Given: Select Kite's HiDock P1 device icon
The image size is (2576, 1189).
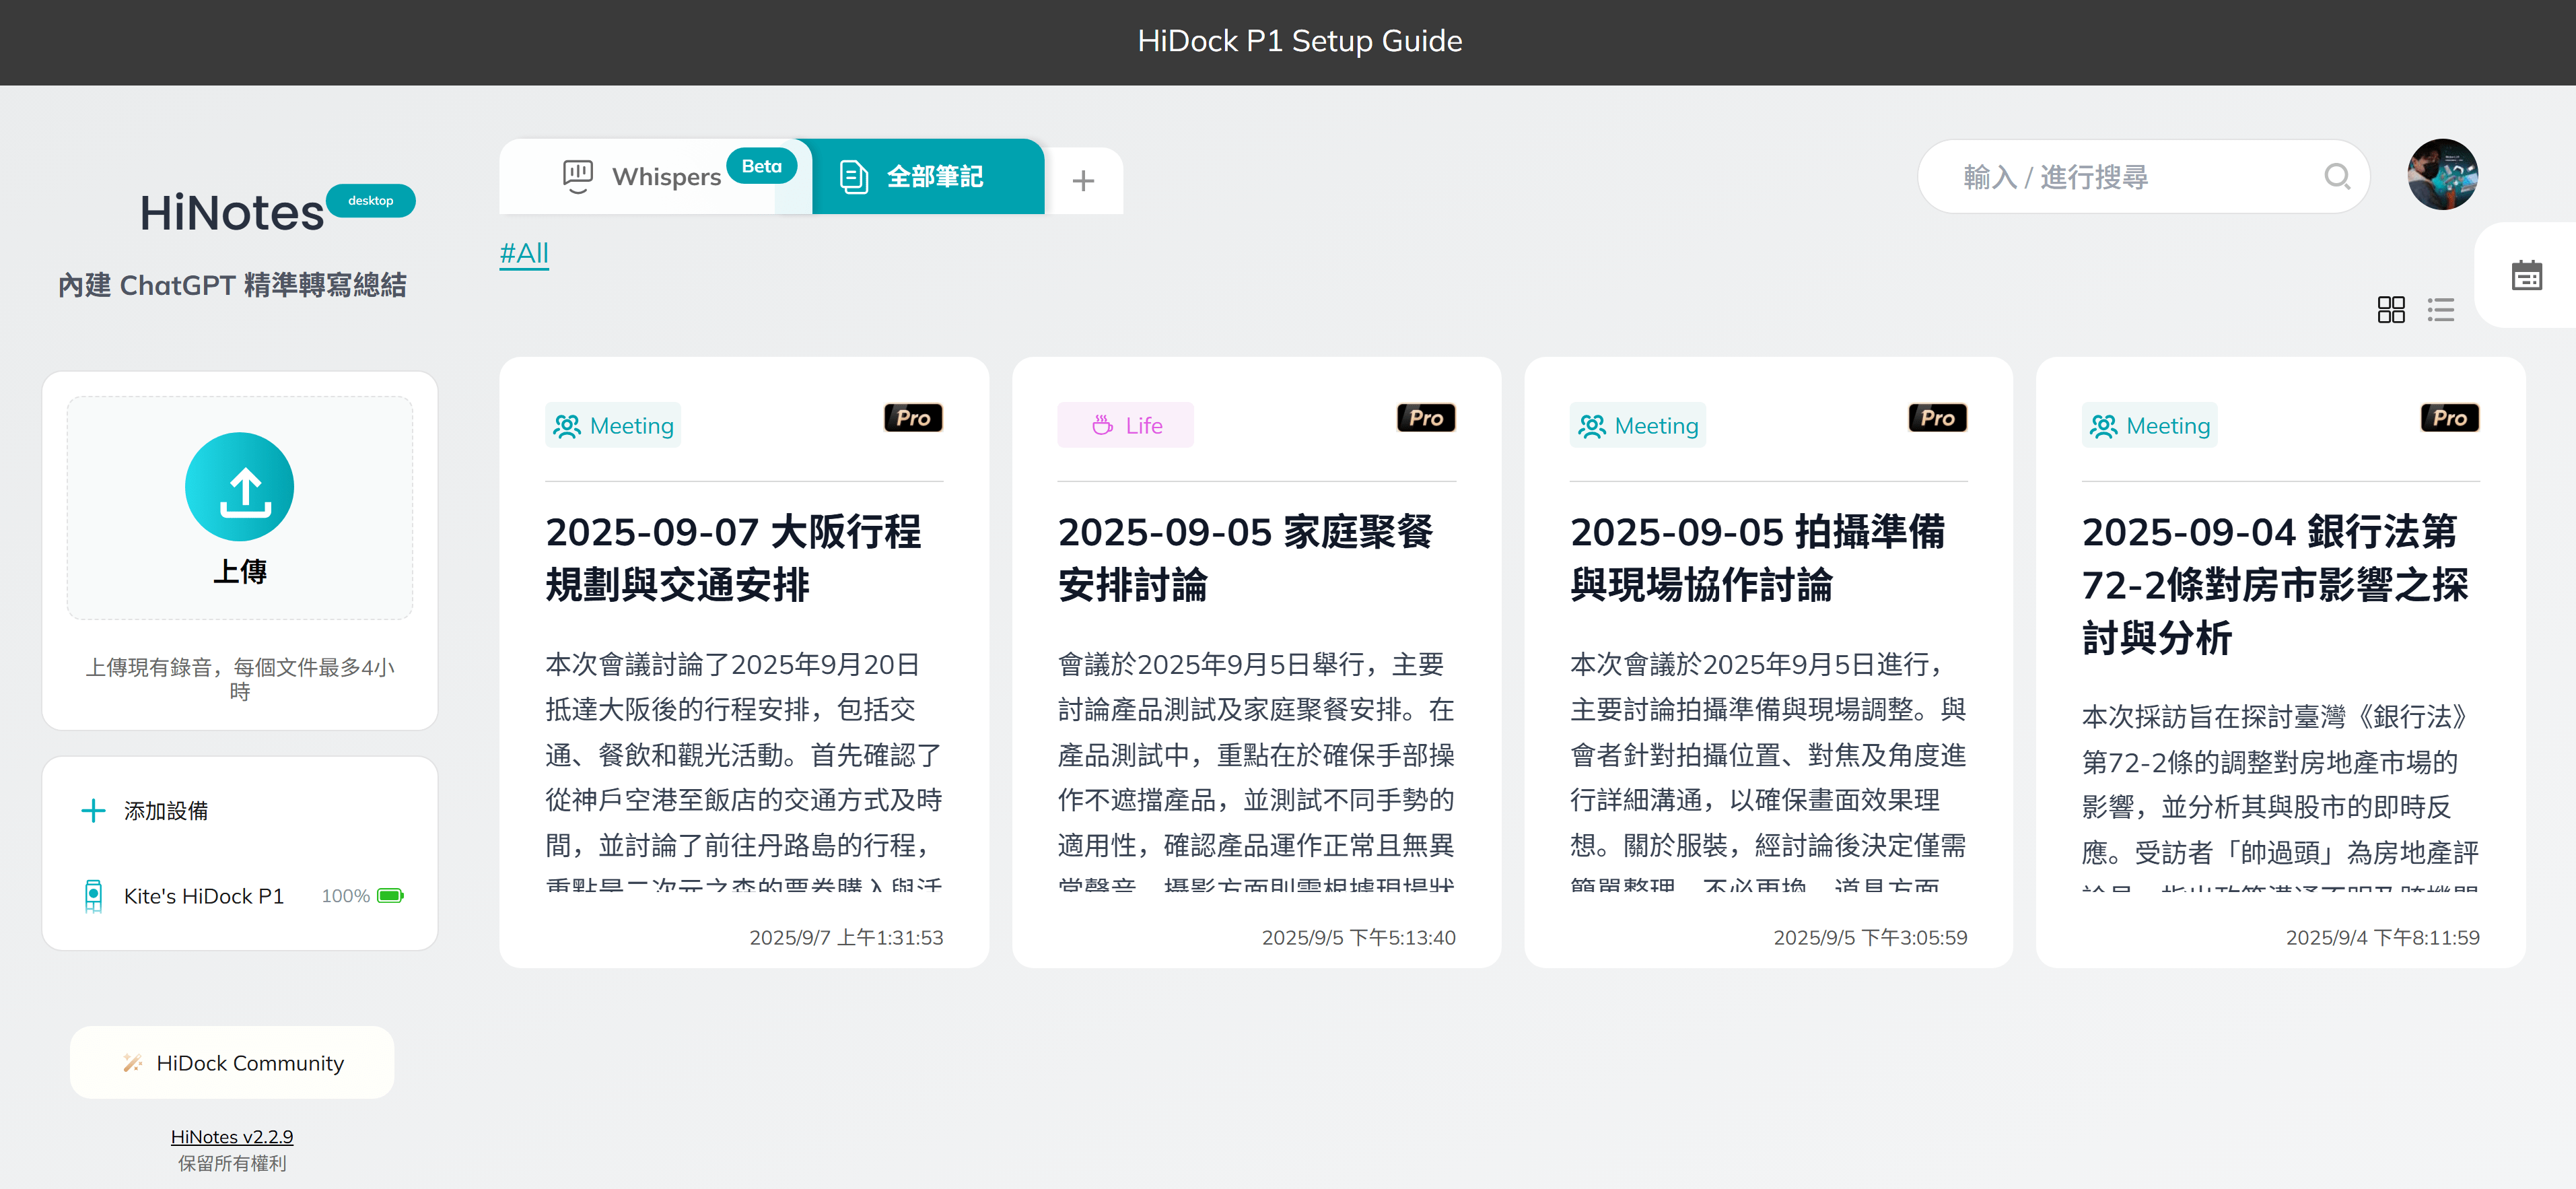Looking at the screenshot, I should tap(93, 895).
